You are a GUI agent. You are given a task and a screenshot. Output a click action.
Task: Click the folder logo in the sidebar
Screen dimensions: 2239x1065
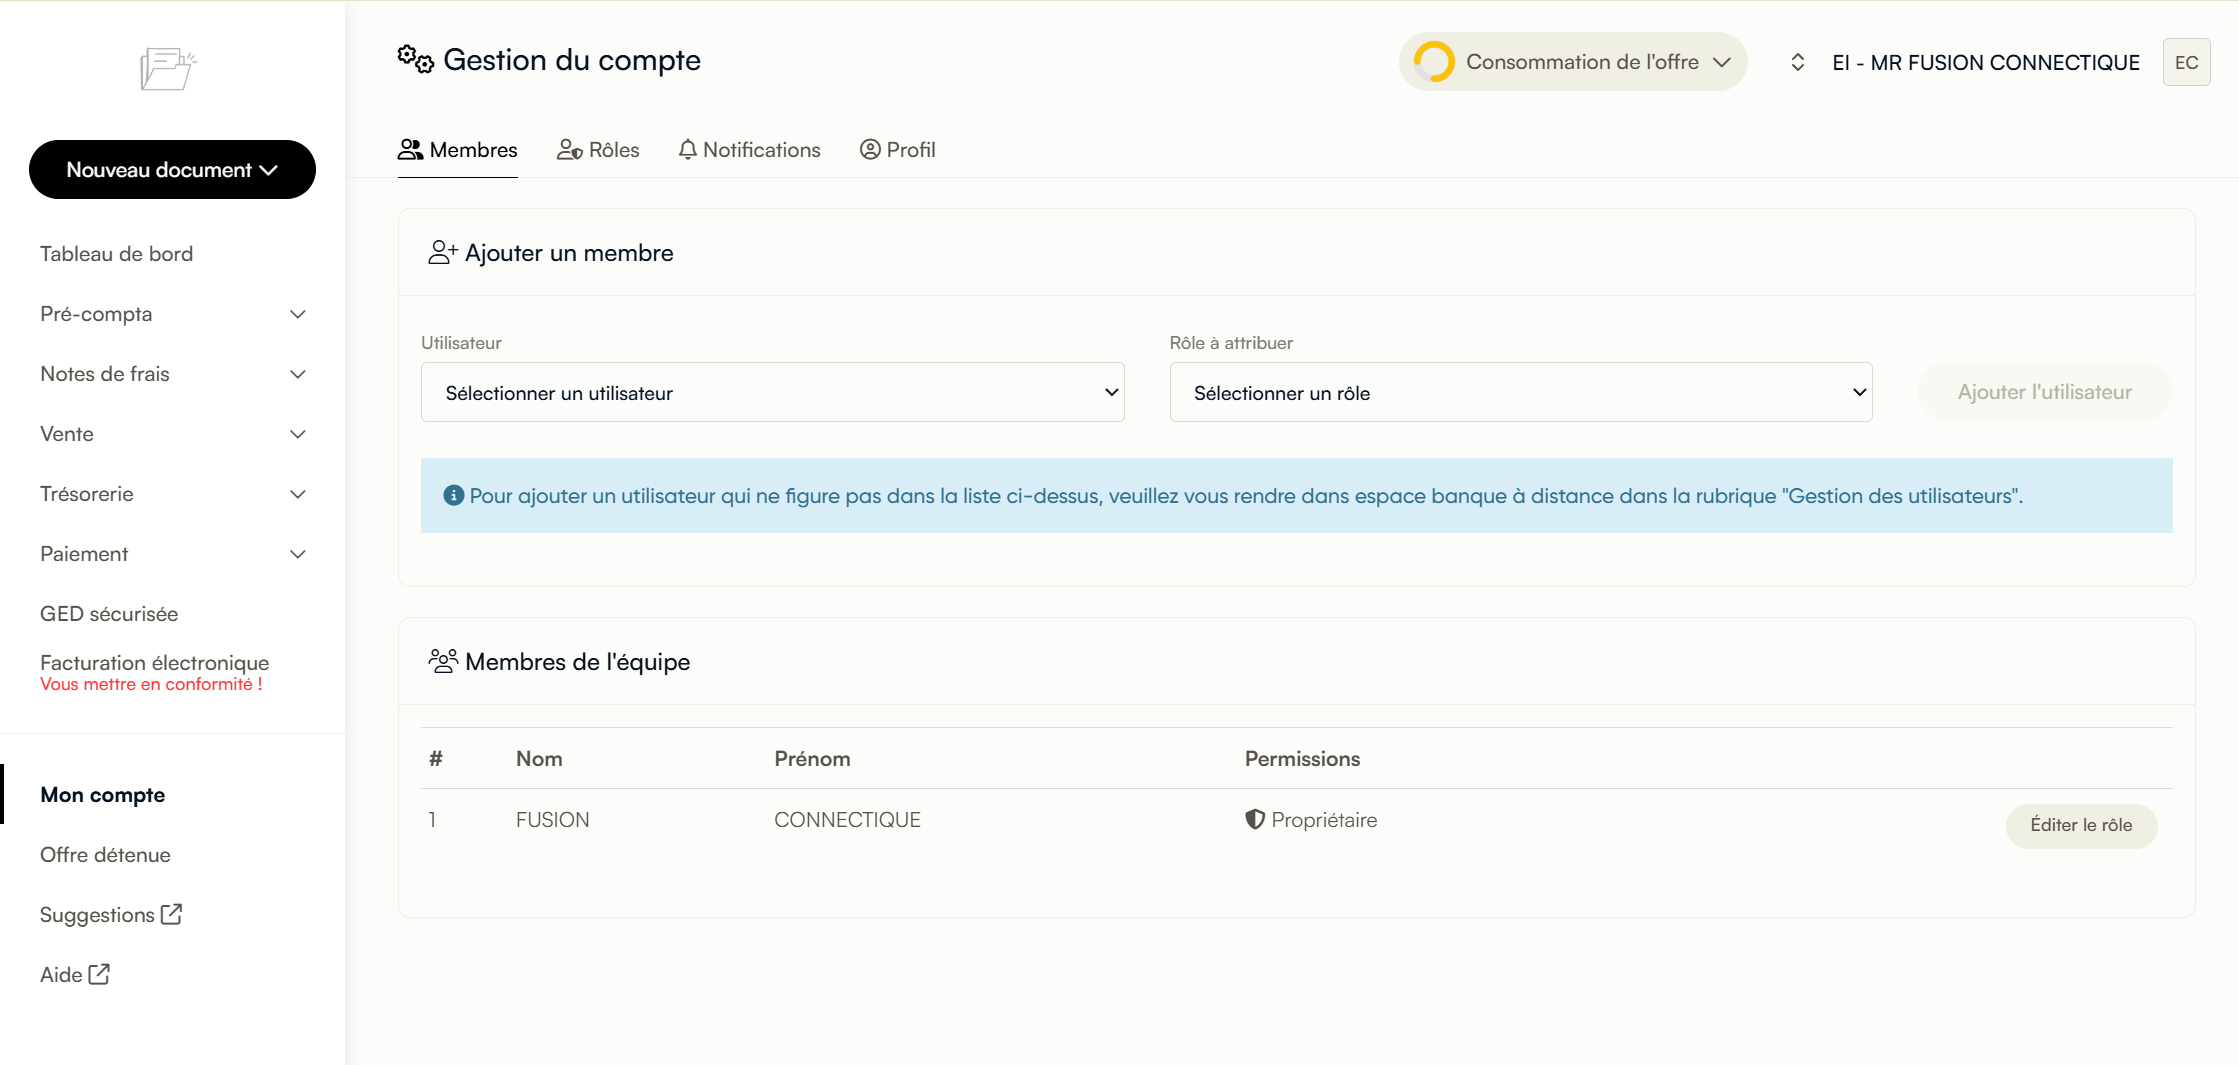[x=168, y=69]
